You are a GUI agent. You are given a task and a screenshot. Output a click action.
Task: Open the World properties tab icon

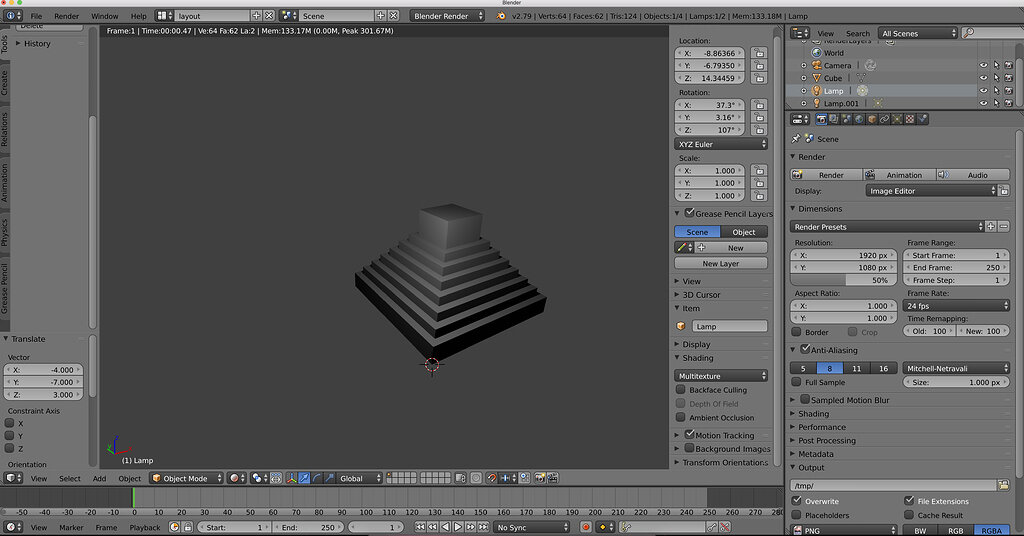click(858, 119)
